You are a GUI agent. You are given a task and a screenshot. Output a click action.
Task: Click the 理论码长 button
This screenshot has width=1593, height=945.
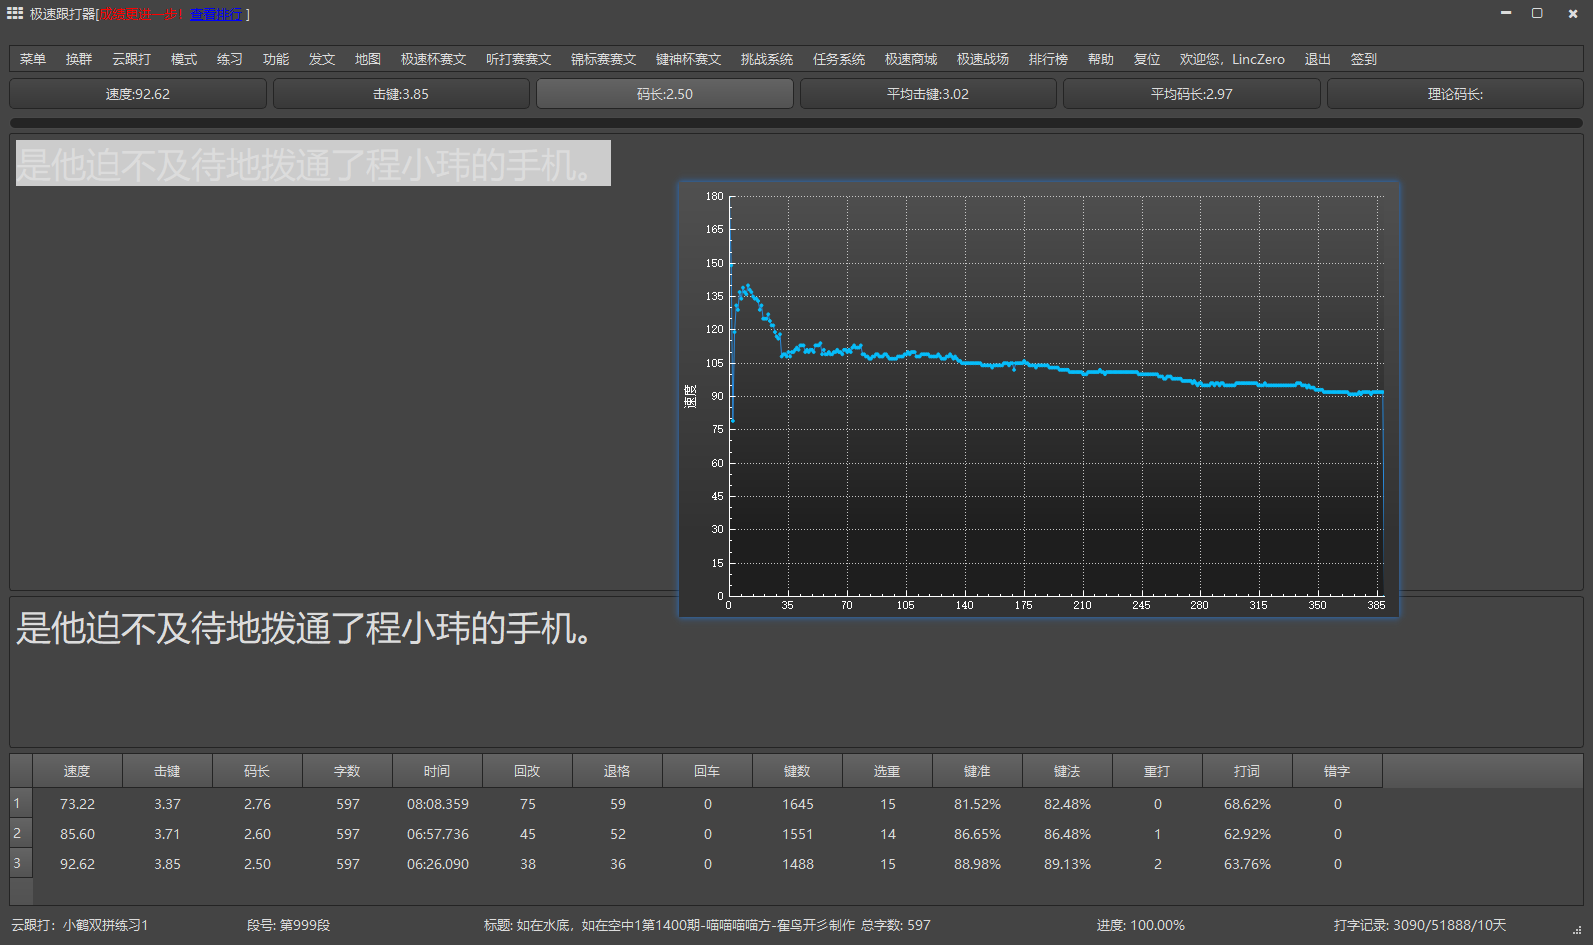coord(1454,94)
